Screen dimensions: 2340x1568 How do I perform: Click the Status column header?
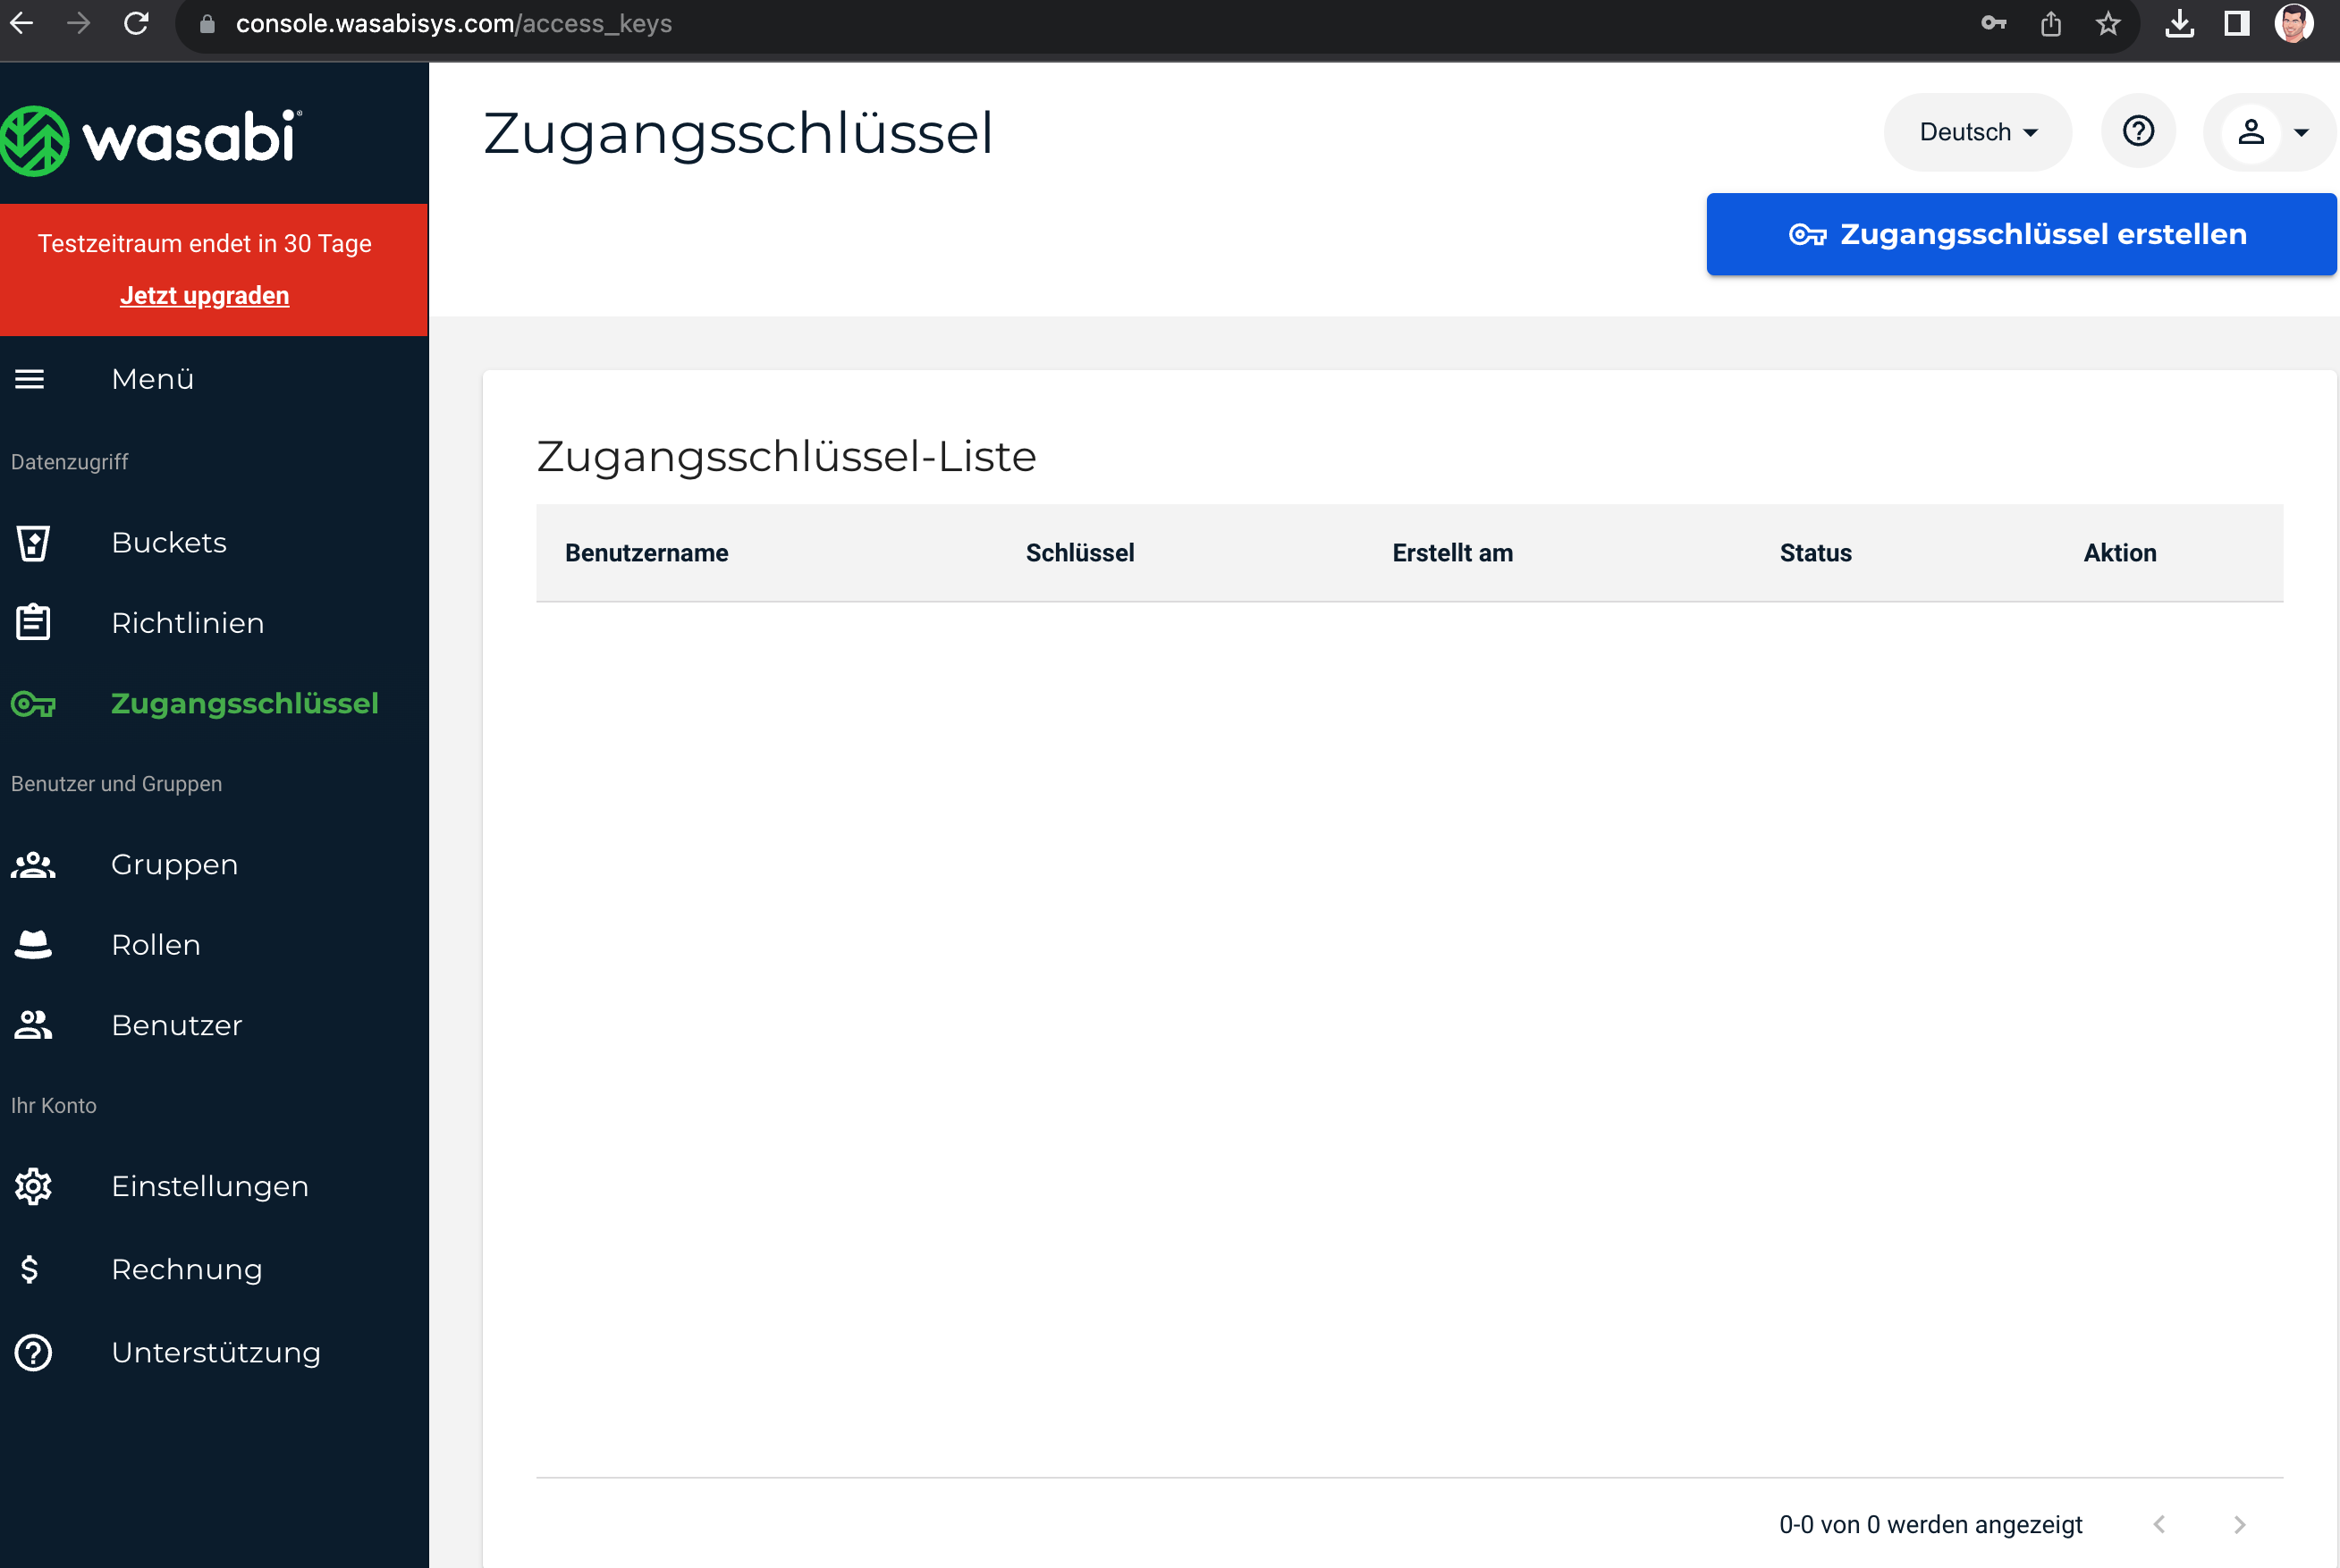(1815, 553)
